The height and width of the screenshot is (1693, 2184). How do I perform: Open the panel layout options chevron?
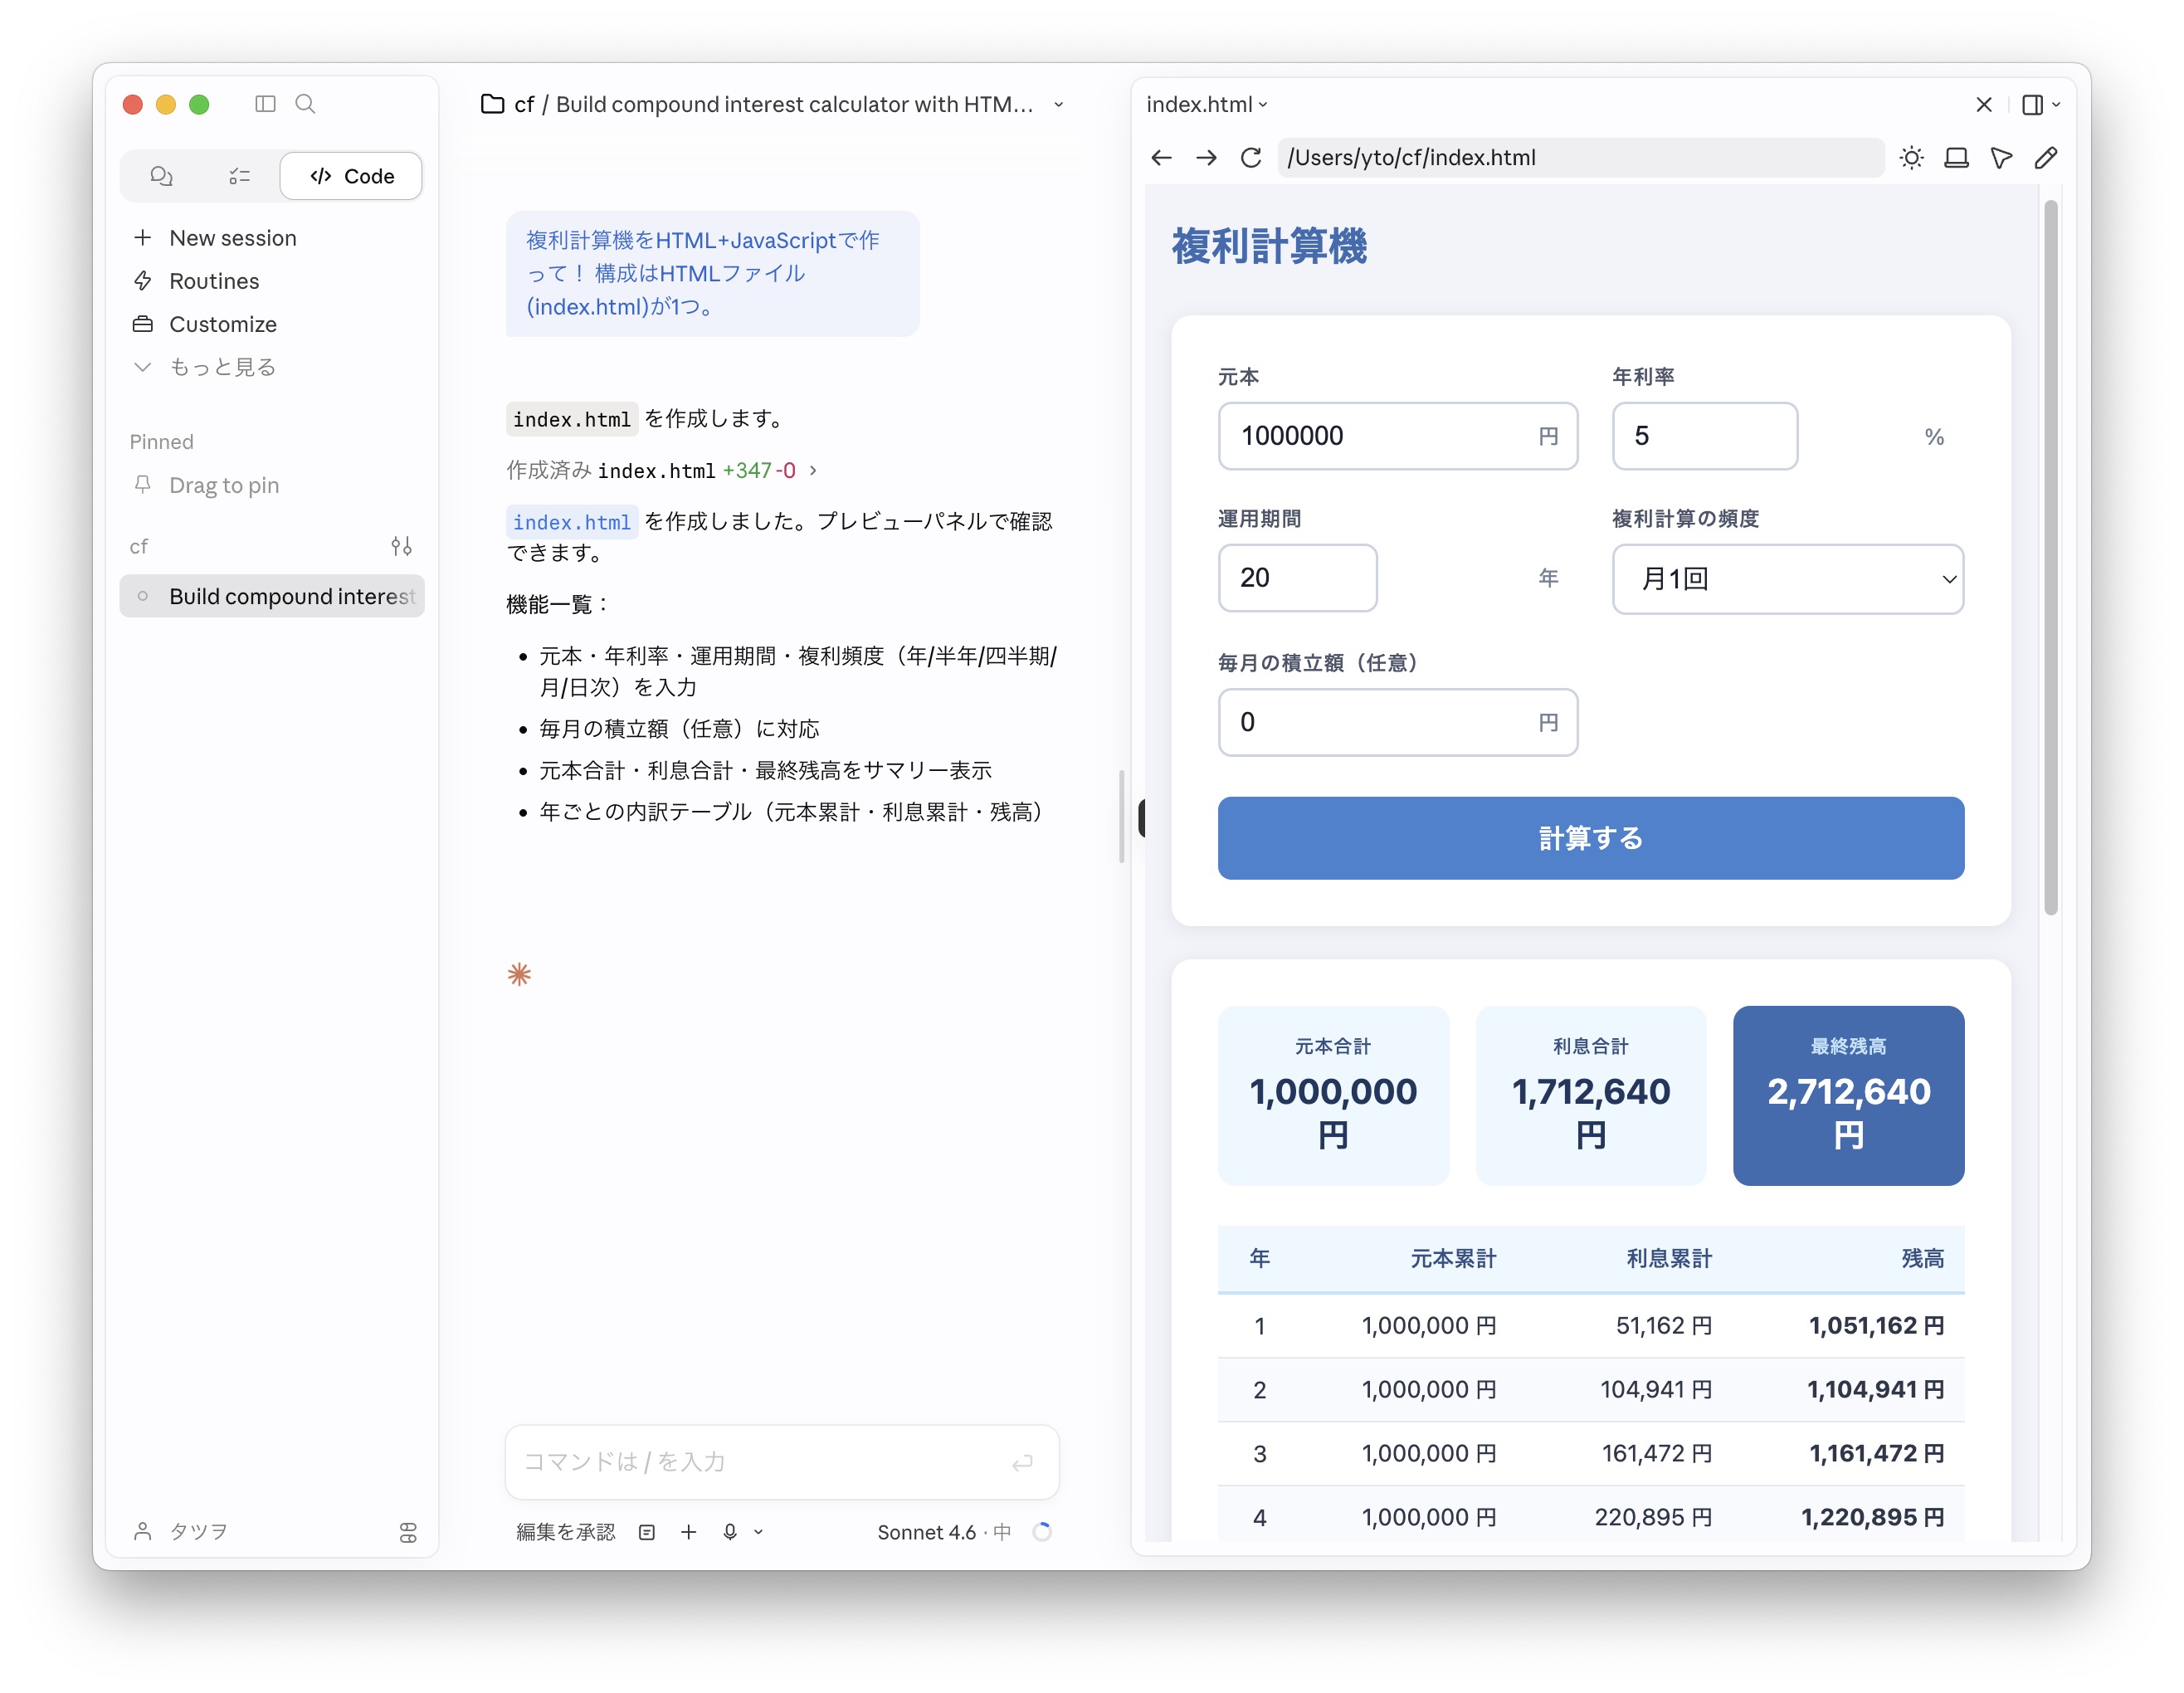point(2057,104)
